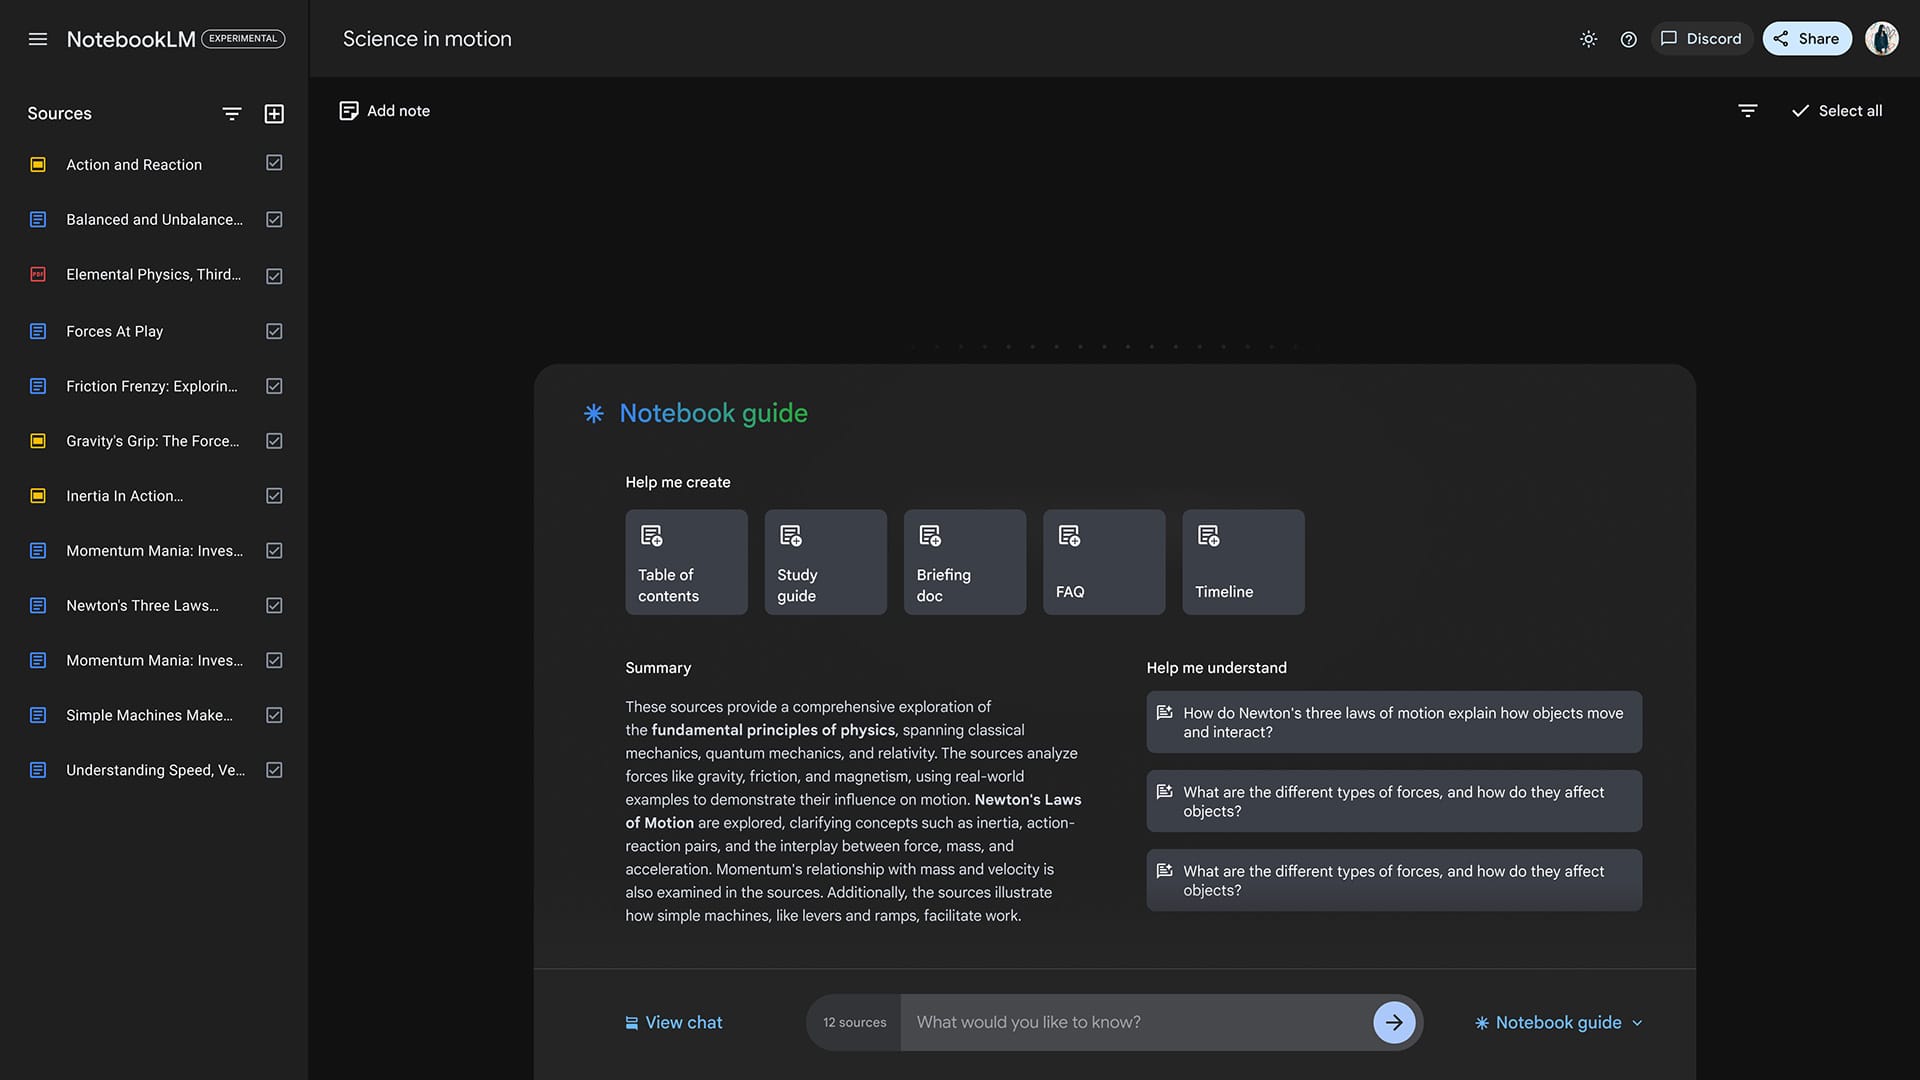The image size is (1920, 1080).
Task: Expand the 12 sources selector
Action: (853, 1021)
